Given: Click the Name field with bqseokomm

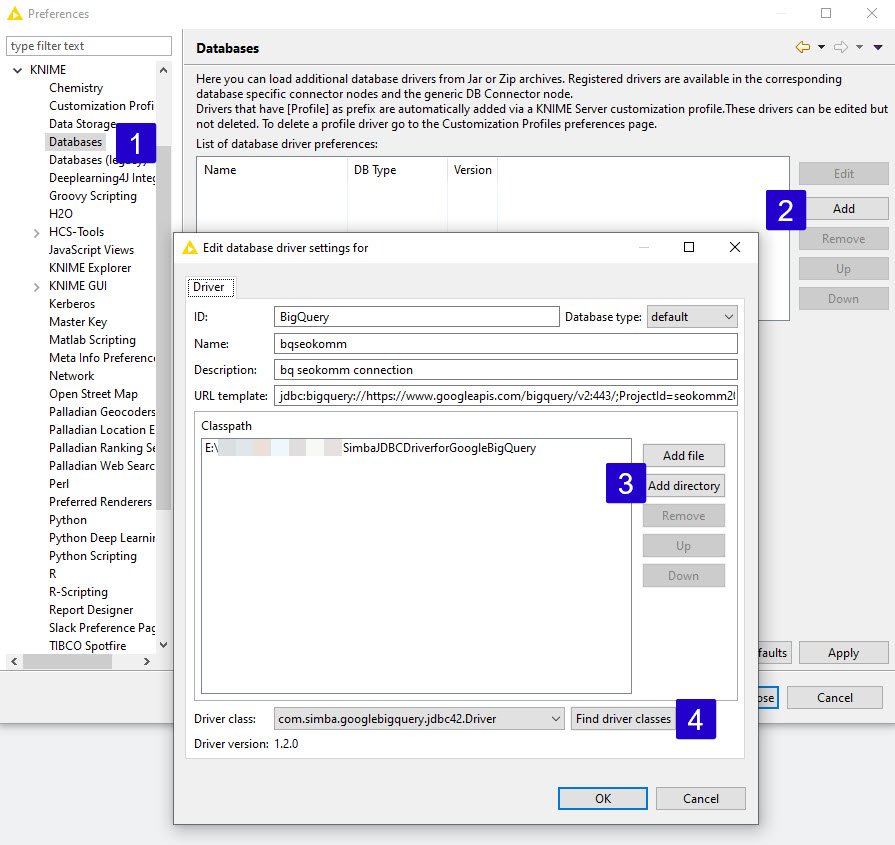Looking at the screenshot, I should tap(506, 344).
